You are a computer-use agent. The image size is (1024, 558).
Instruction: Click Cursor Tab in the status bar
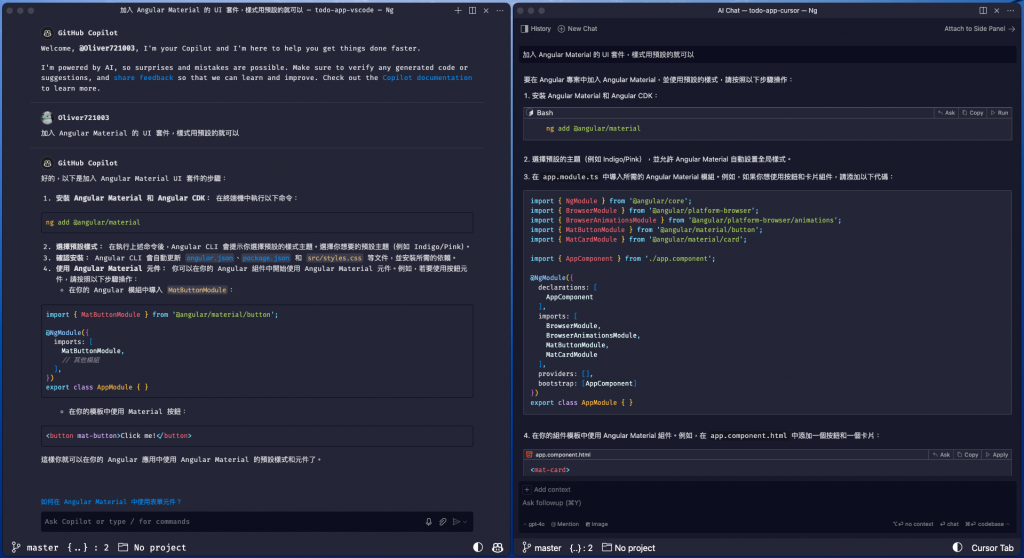pyautogui.click(x=993, y=548)
